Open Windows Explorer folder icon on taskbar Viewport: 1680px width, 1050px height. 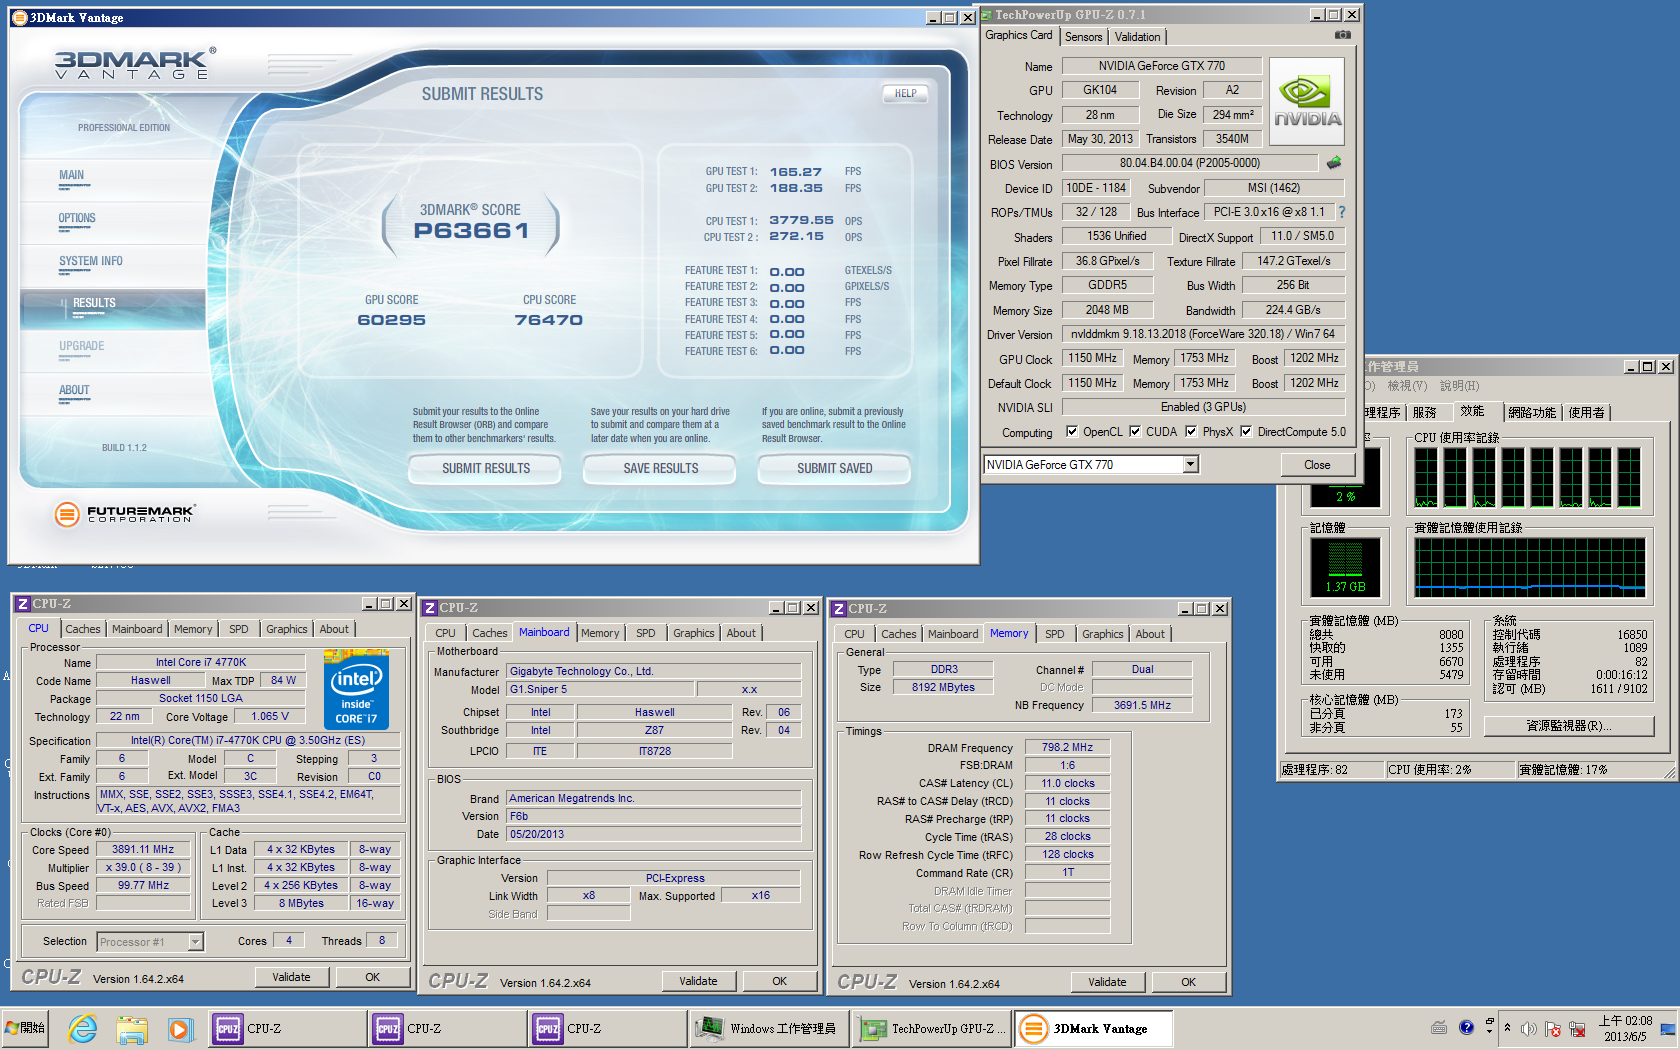(132, 1028)
